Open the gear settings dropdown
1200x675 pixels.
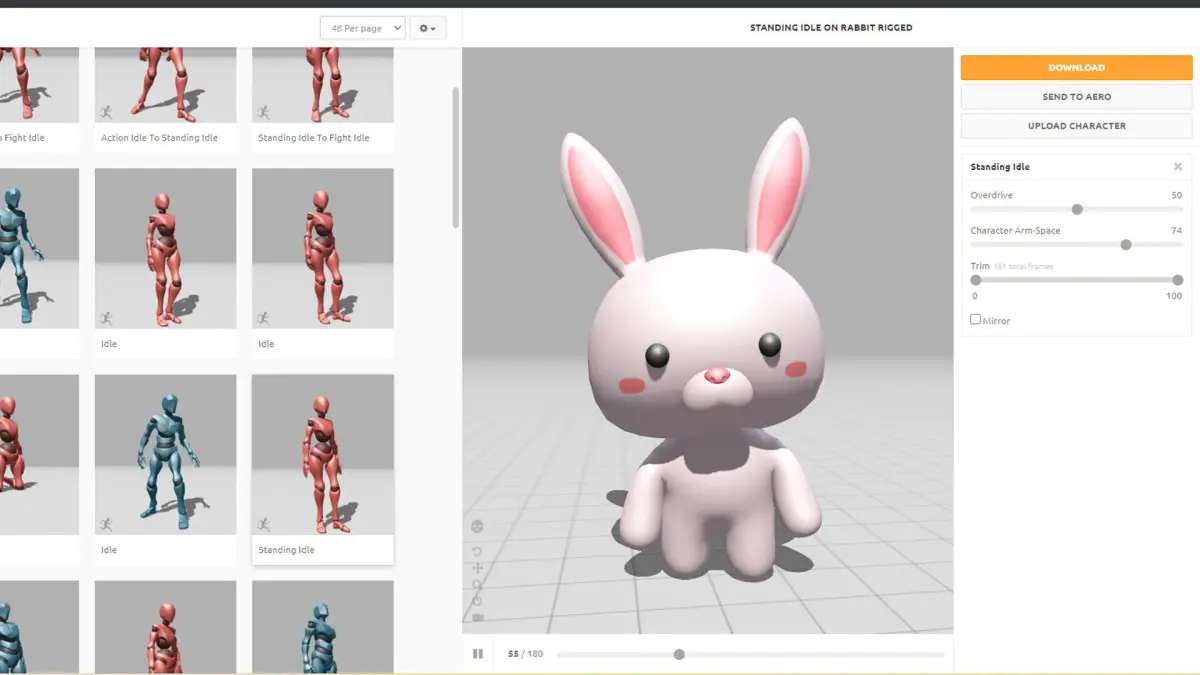[x=428, y=28]
